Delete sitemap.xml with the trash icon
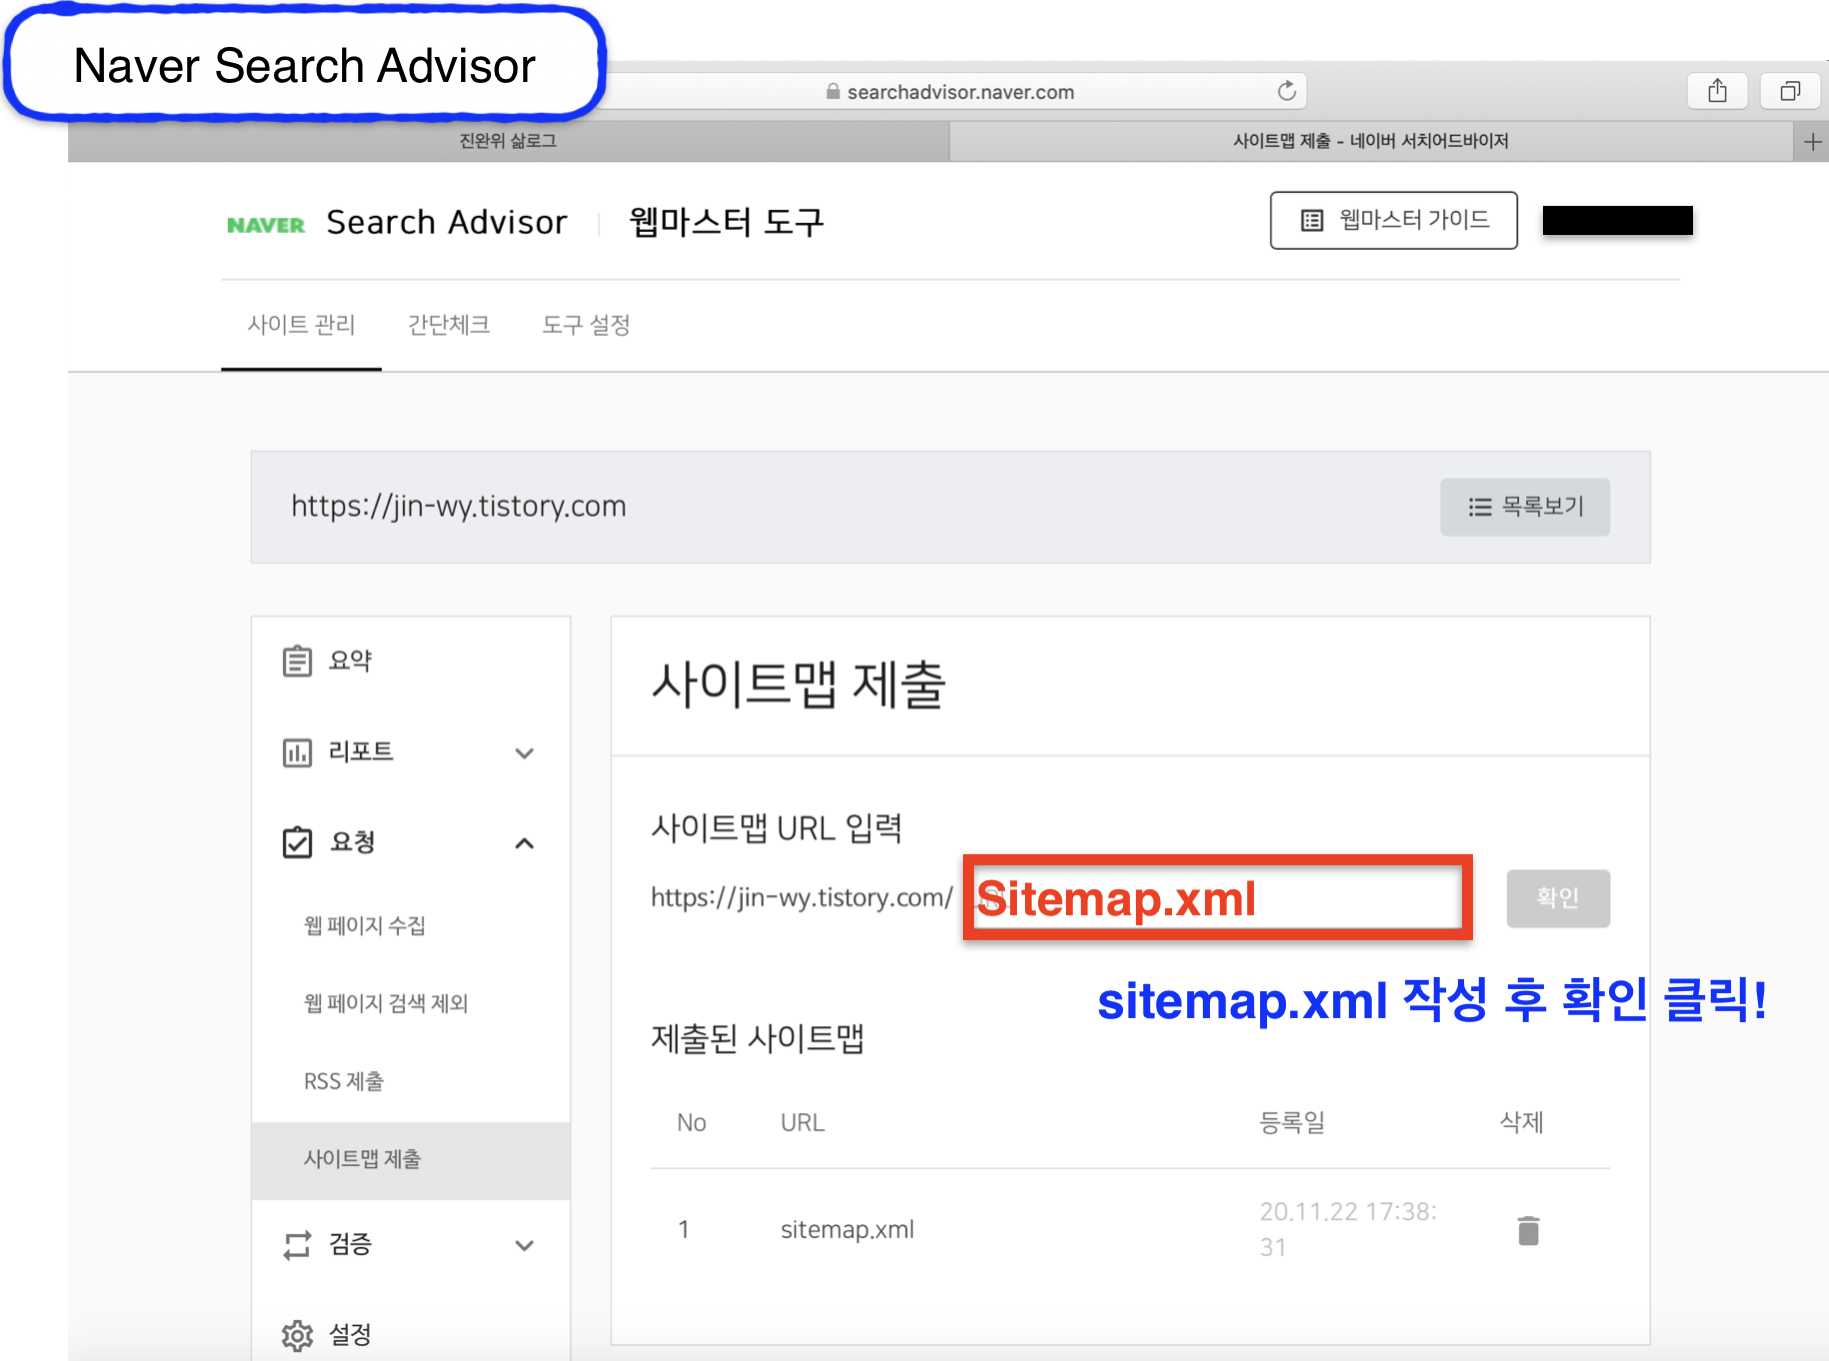The image size is (1829, 1361). [x=1528, y=1230]
